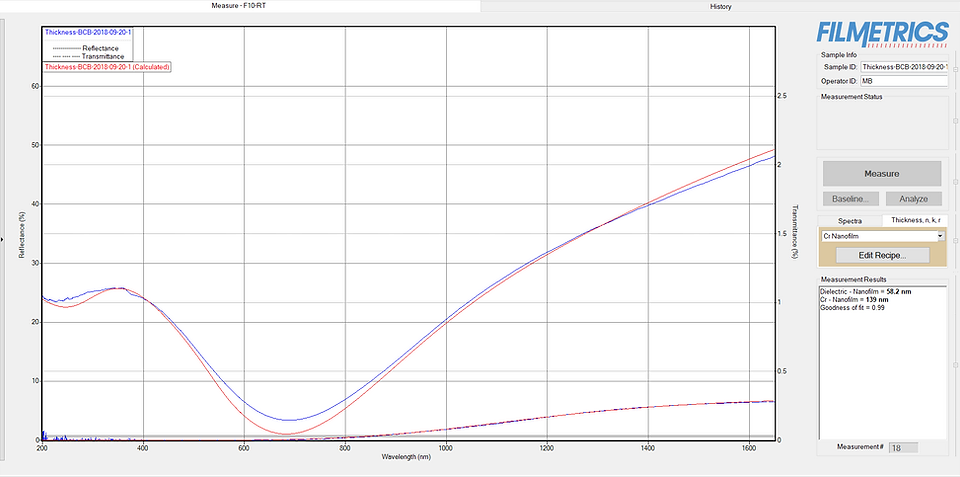960x477 pixels.
Task: Click the Dielectric Nanofilm thickness result line
Action: click(x=867, y=291)
